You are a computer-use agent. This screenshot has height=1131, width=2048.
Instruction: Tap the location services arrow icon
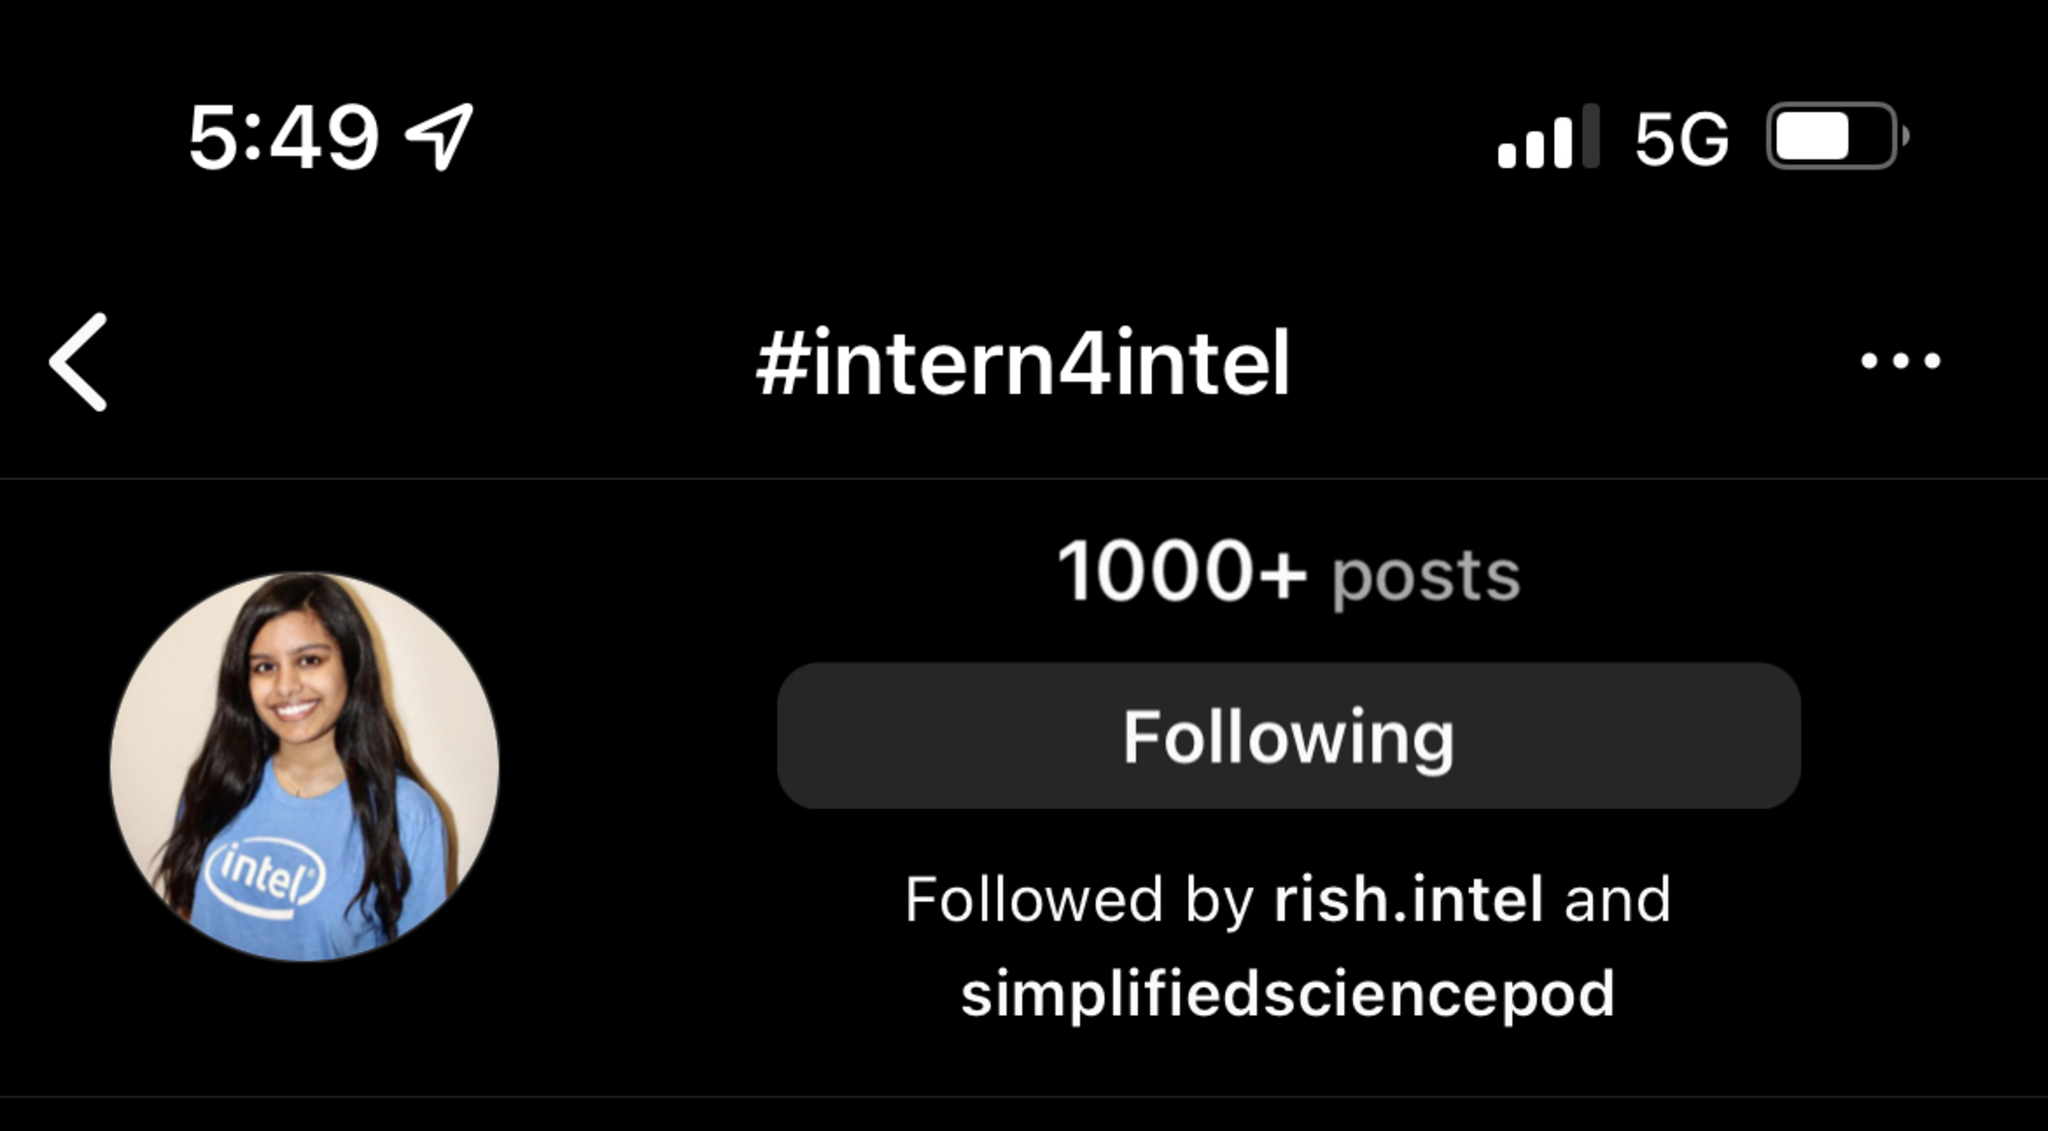pyautogui.click(x=439, y=137)
